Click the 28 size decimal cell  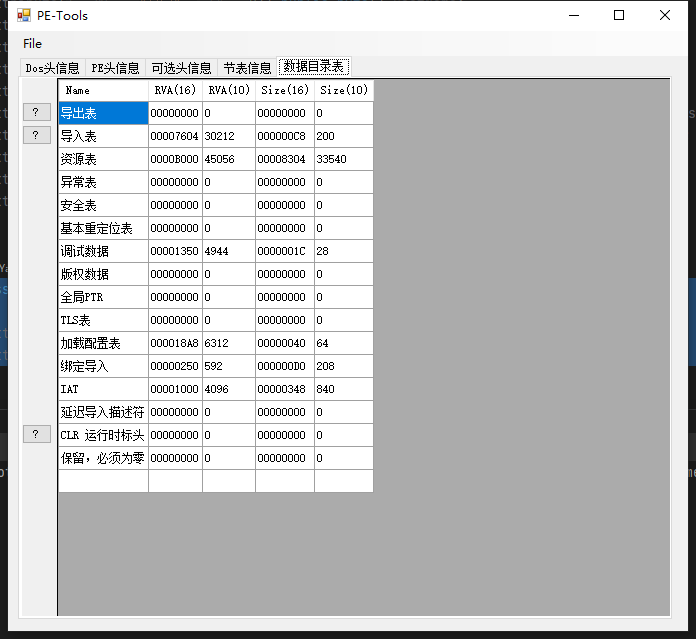344,251
